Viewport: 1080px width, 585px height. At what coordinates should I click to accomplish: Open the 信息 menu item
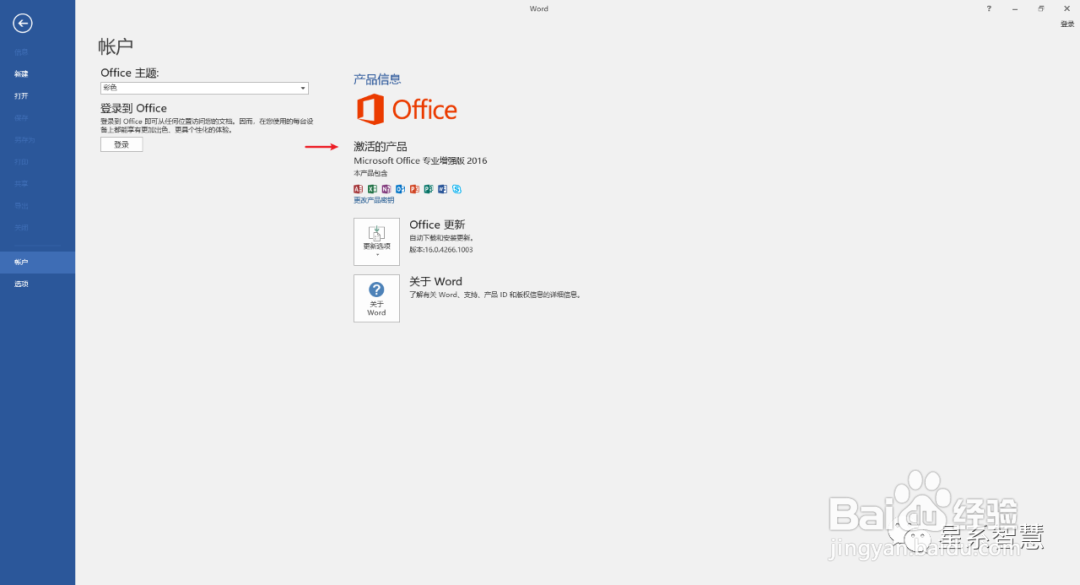(21, 52)
